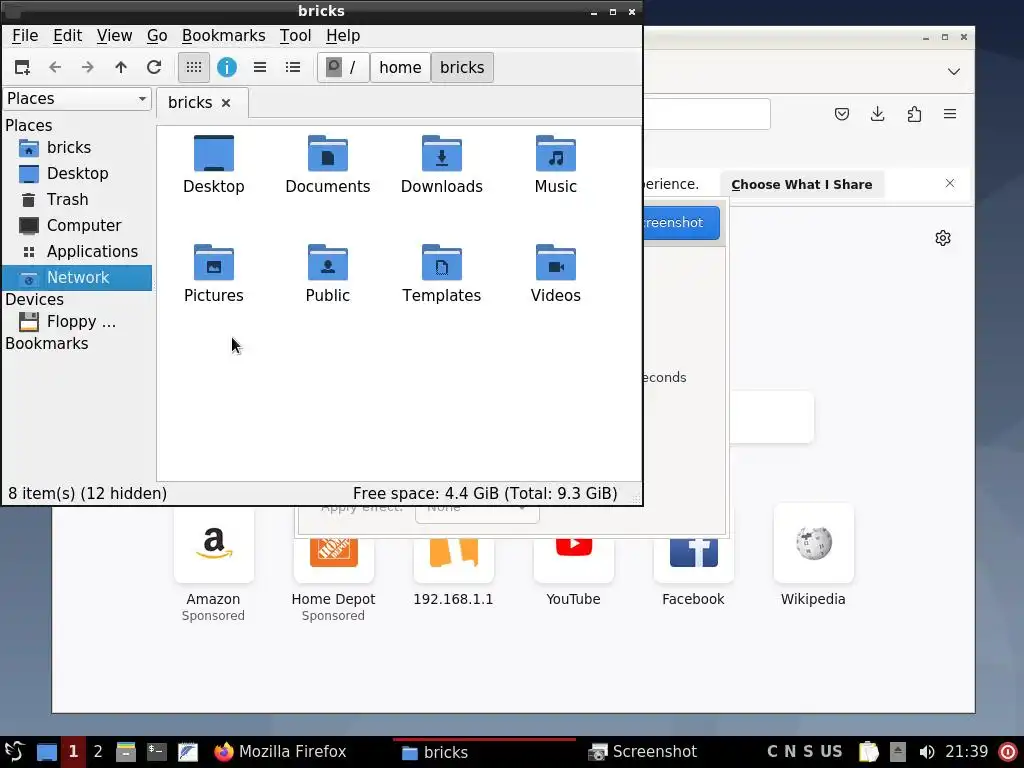Open new tab icon in file manager toolbar
1024x768 pixels.
[22, 67]
